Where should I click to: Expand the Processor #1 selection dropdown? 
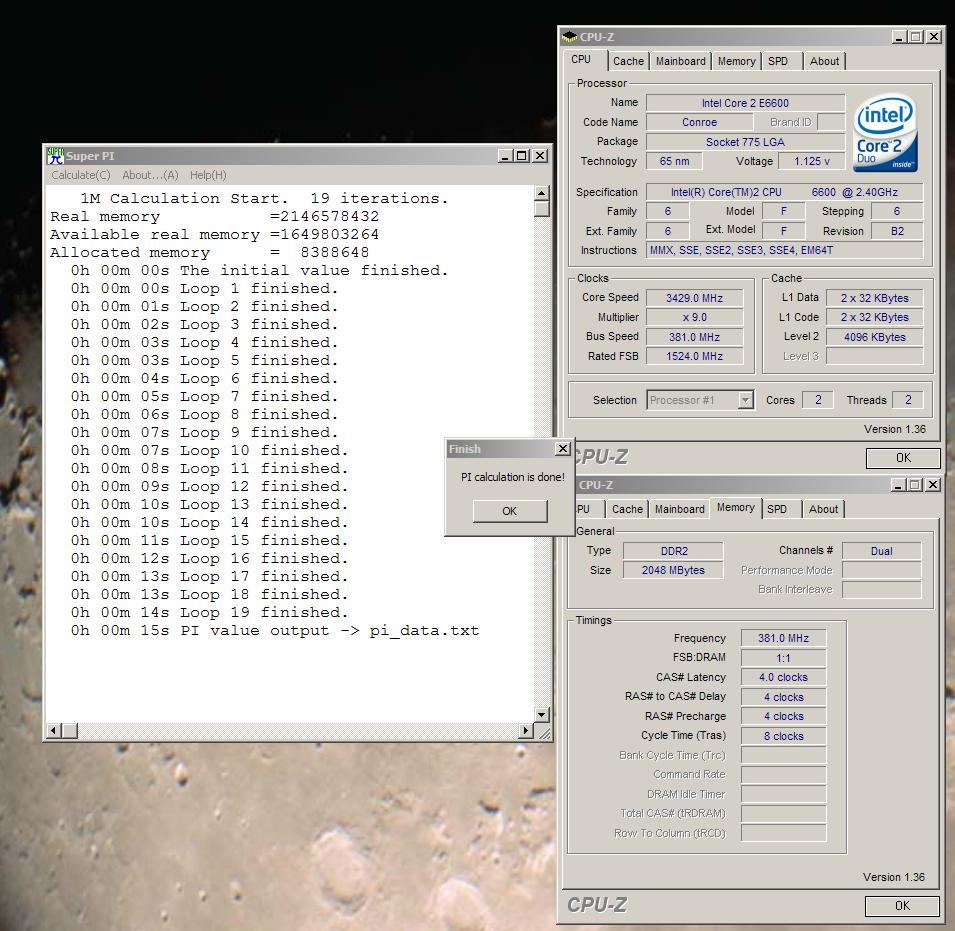click(x=745, y=400)
